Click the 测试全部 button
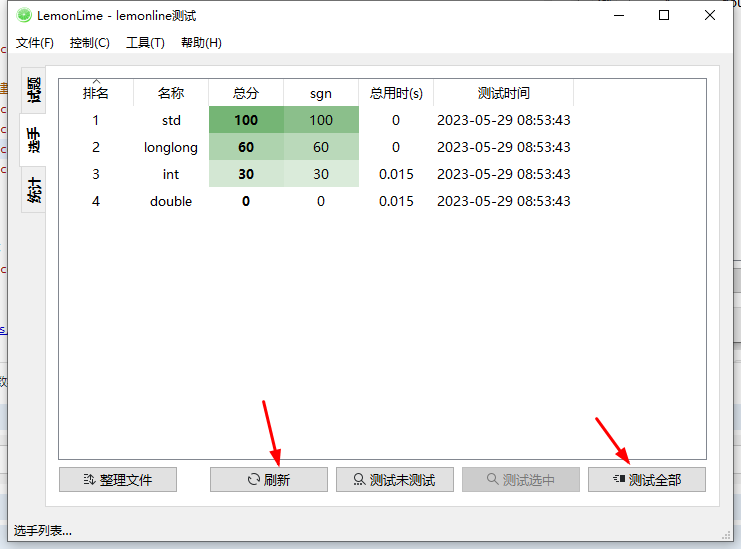The image size is (741, 549). pyautogui.click(x=647, y=480)
